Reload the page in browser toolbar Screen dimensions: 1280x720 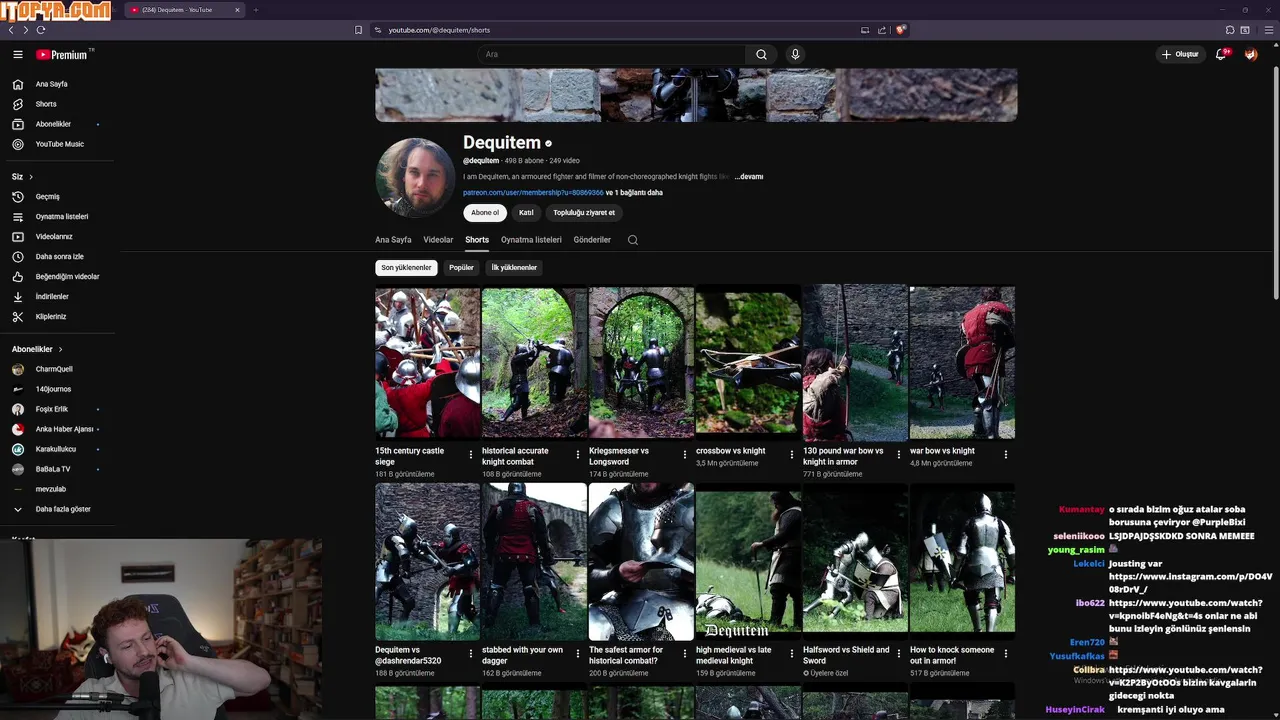click(x=40, y=30)
